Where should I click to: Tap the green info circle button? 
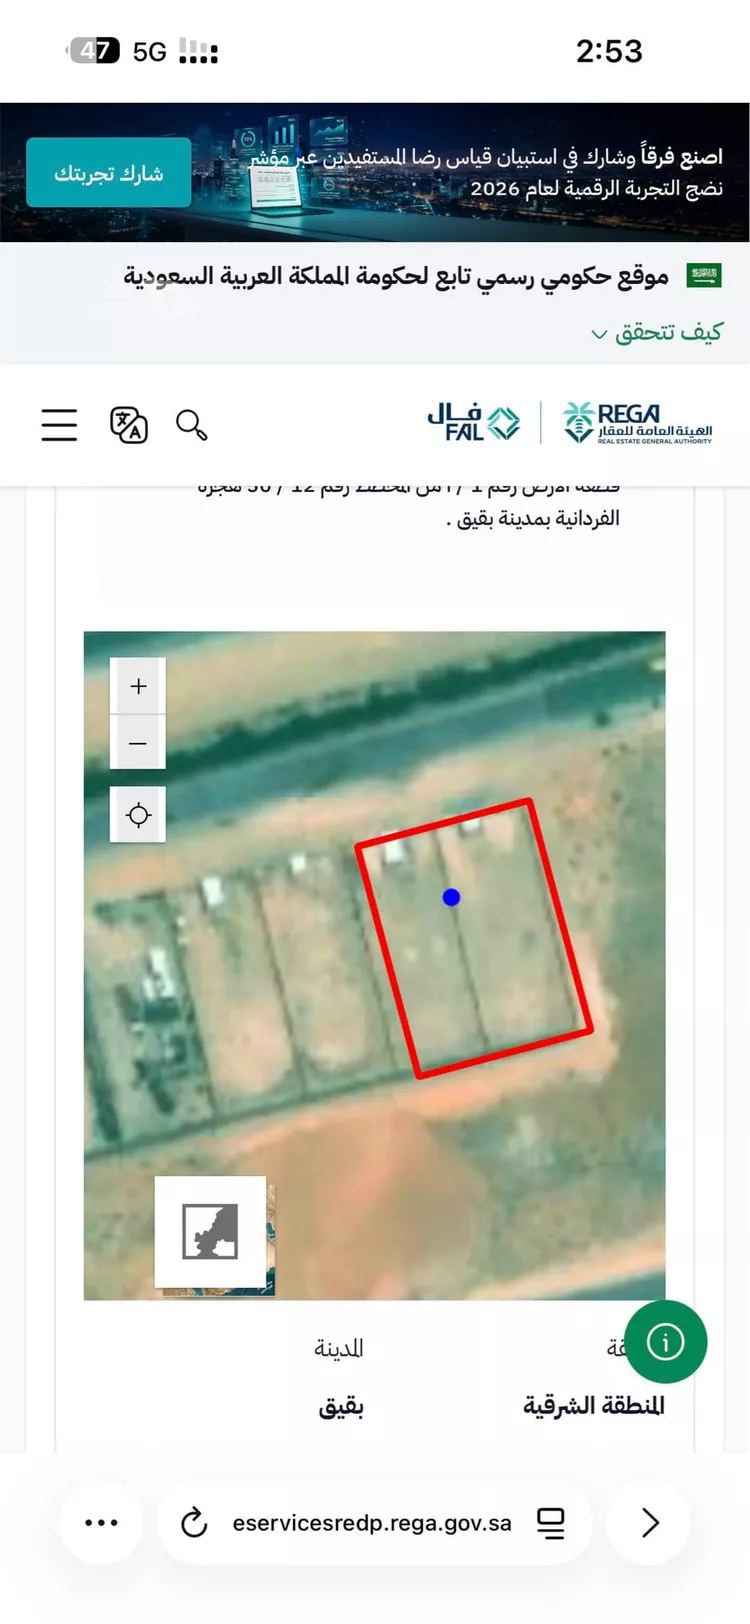tap(666, 1342)
